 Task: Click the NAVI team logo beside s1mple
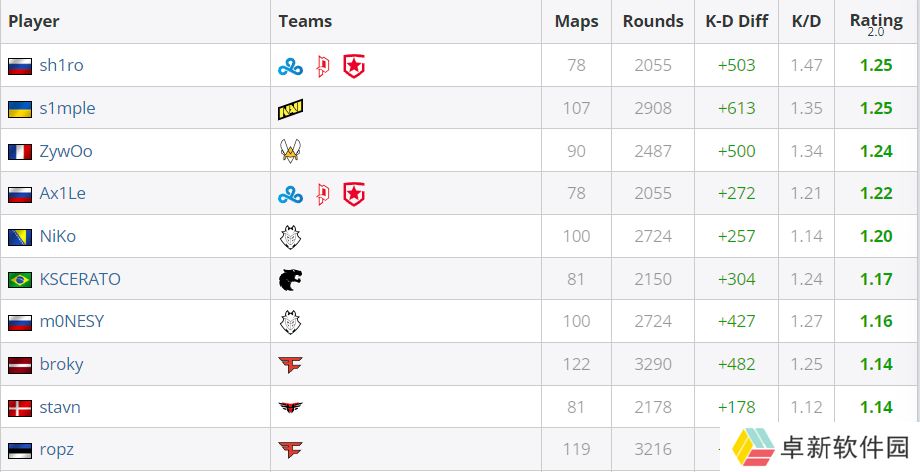coord(290,109)
